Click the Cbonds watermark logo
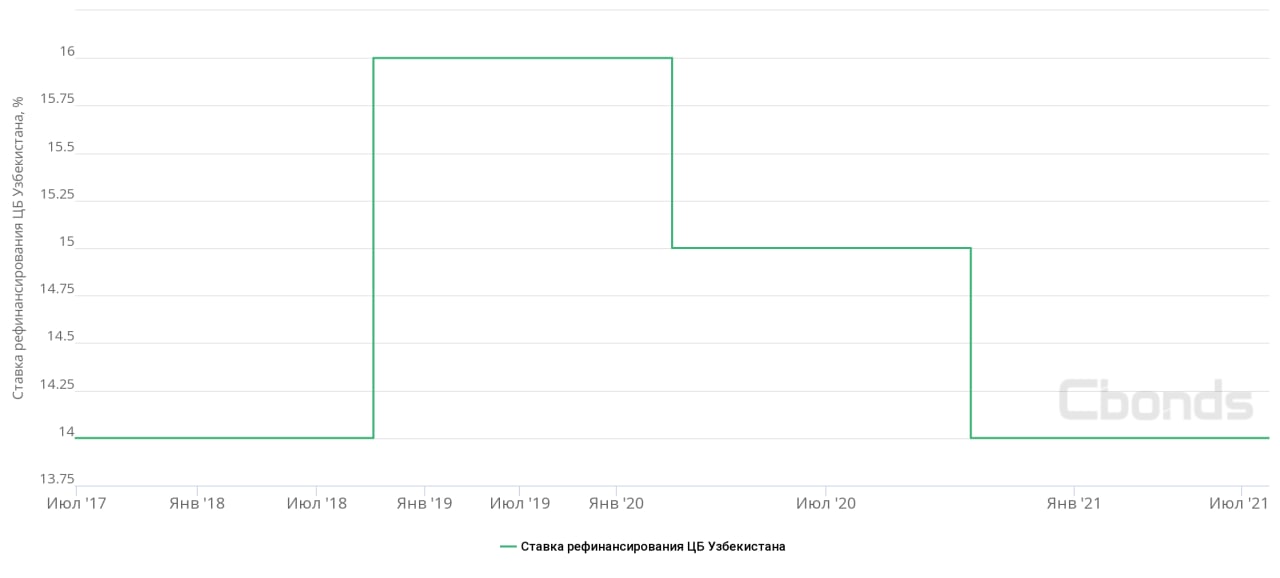 click(1155, 401)
